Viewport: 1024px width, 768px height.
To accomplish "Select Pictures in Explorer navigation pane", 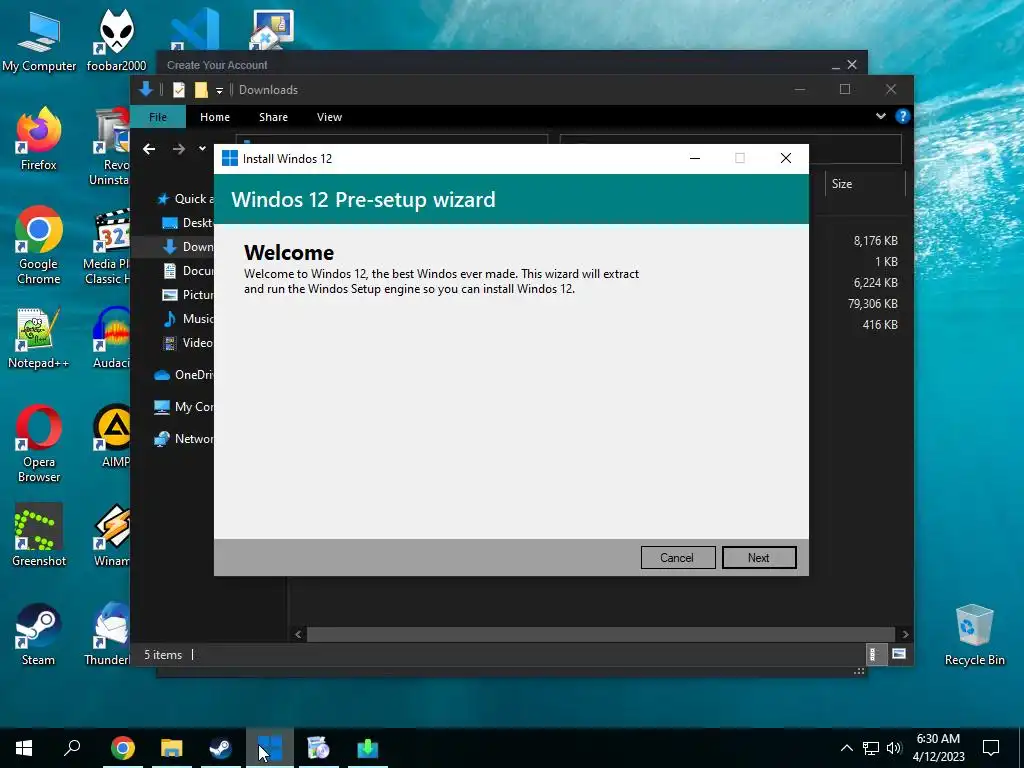I will click(187, 295).
